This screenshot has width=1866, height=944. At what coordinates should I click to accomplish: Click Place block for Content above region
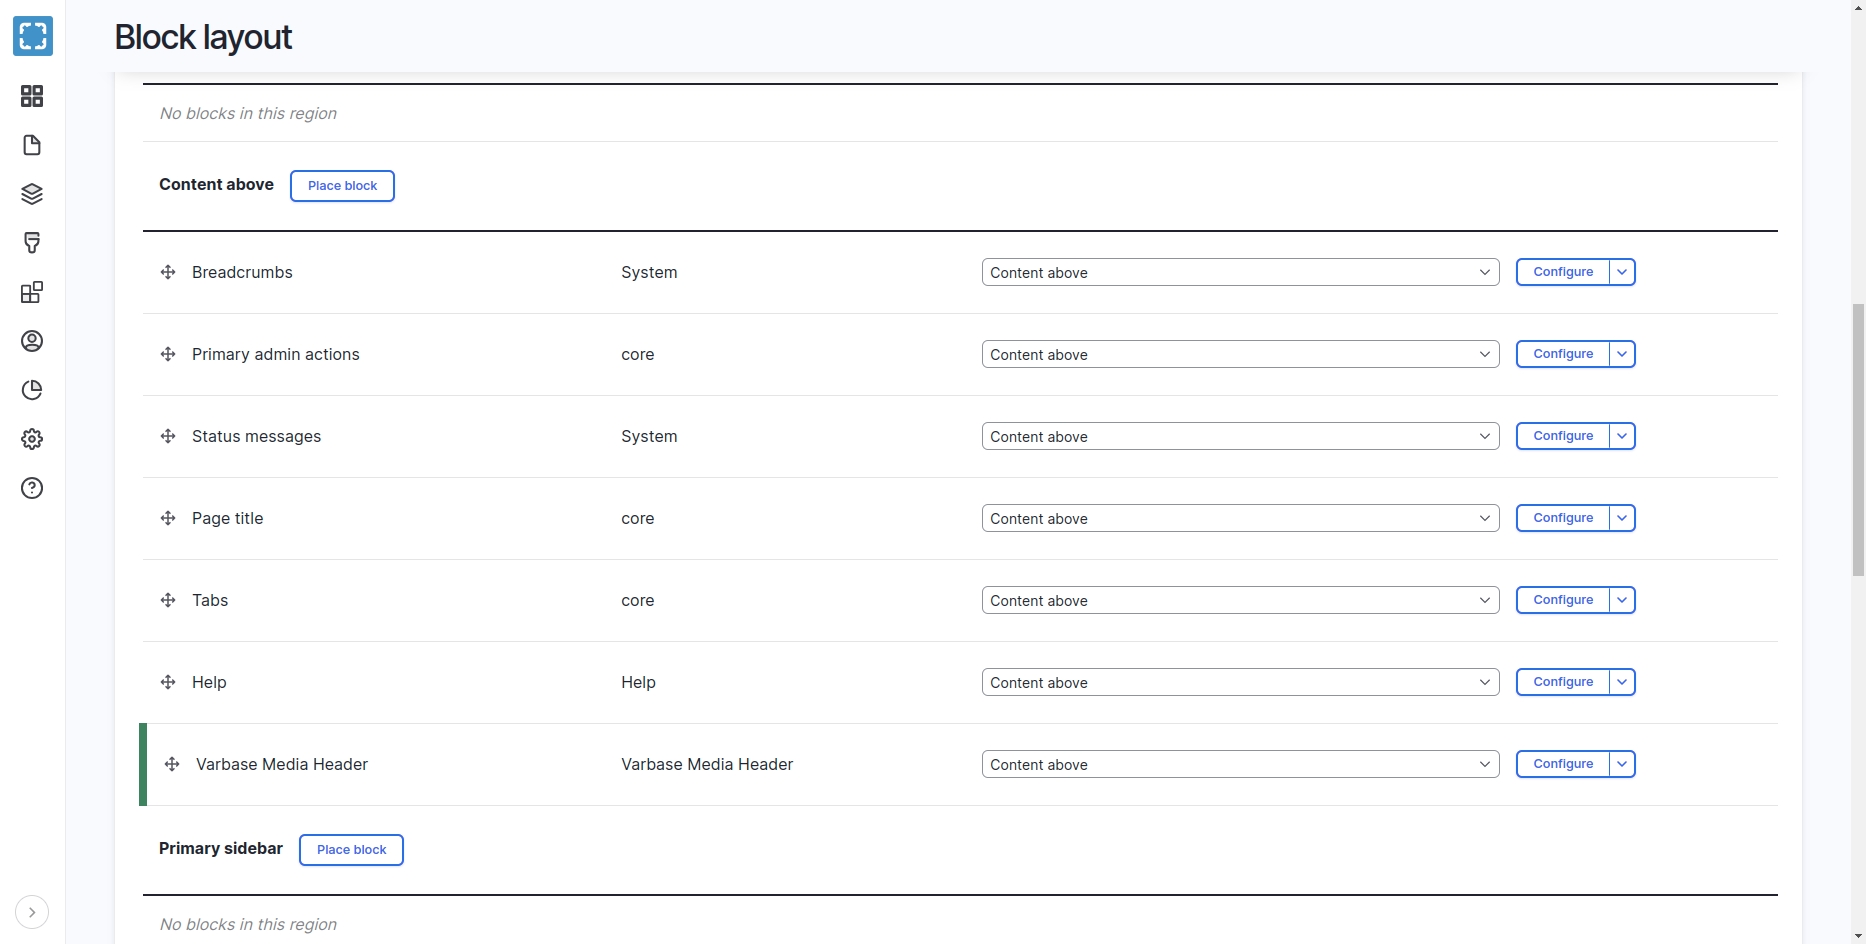(x=342, y=186)
